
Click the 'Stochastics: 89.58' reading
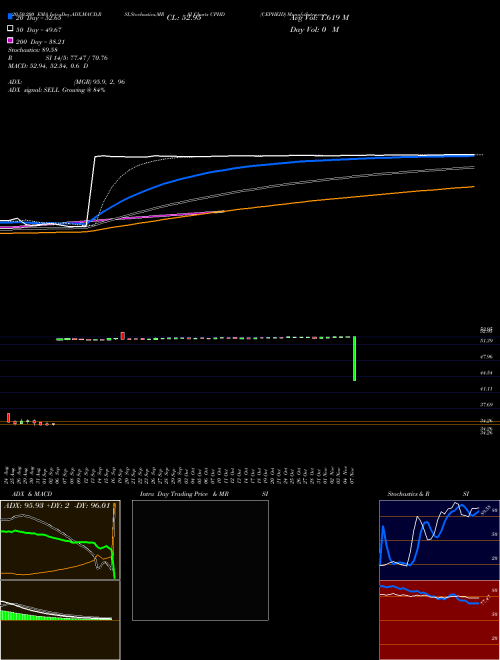point(33,50)
